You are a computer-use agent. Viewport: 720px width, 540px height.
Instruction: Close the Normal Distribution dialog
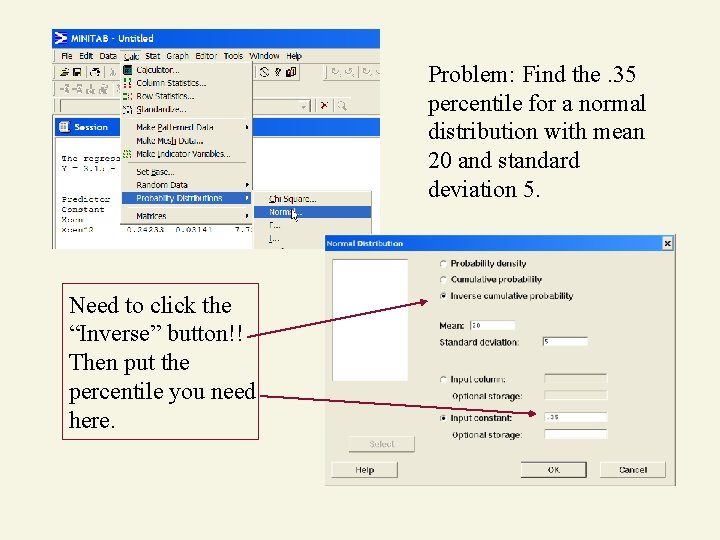point(668,243)
